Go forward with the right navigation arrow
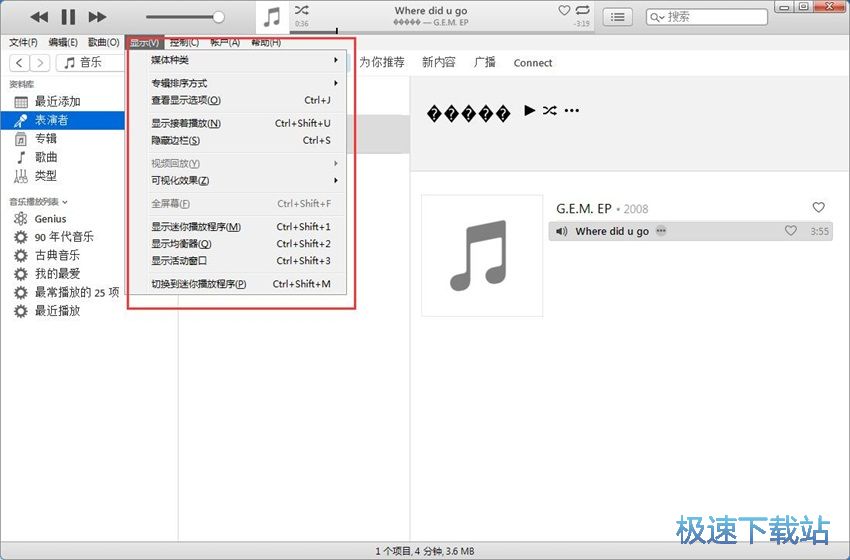Viewport: 850px width, 560px height. pos(40,63)
